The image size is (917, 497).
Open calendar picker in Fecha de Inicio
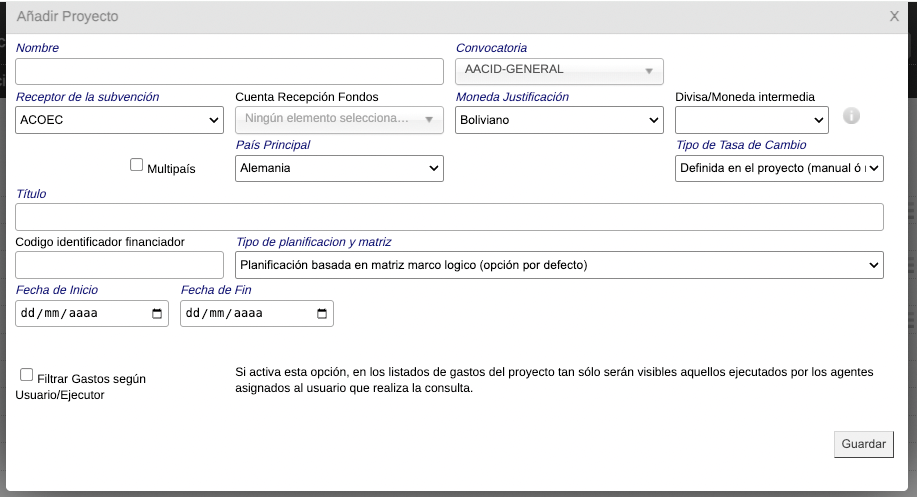point(157,313)
